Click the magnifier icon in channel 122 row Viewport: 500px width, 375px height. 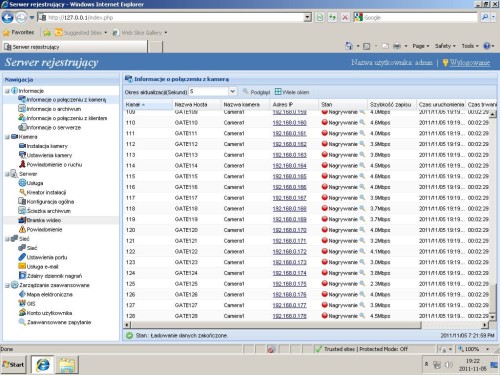(362, 251)
